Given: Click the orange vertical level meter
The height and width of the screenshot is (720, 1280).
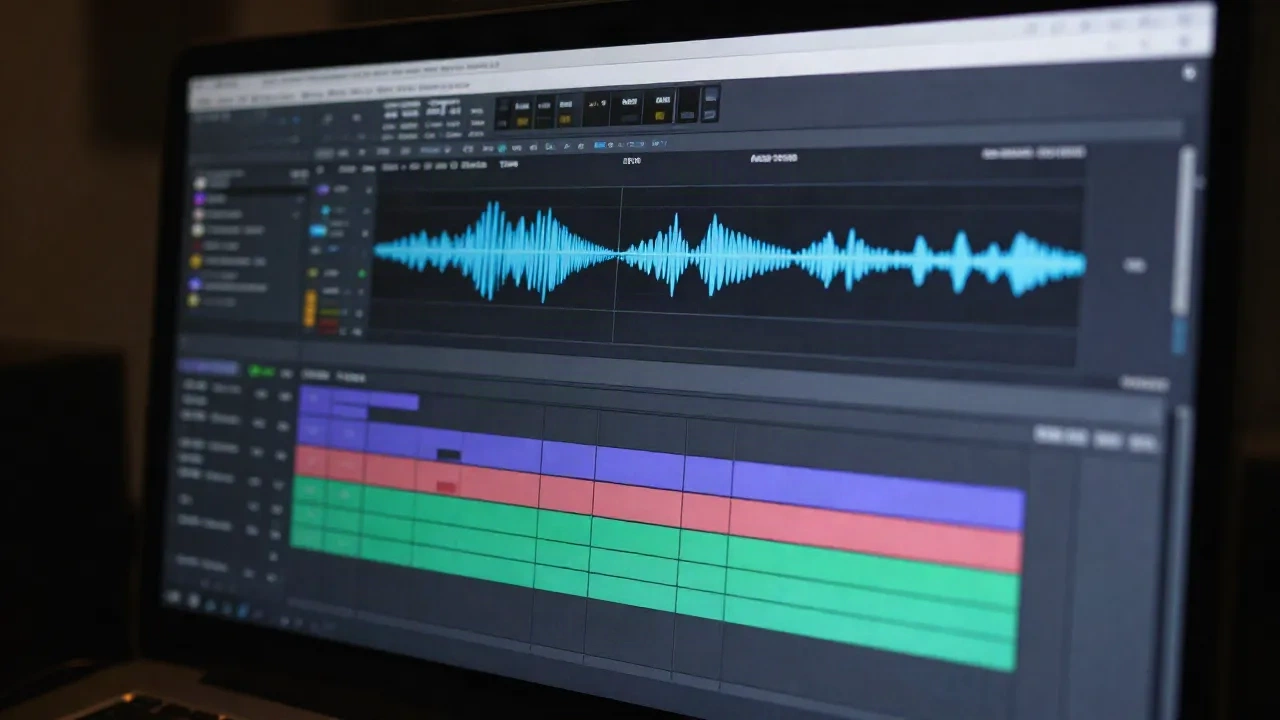Looking at the screenshot, I should point(310,306).
